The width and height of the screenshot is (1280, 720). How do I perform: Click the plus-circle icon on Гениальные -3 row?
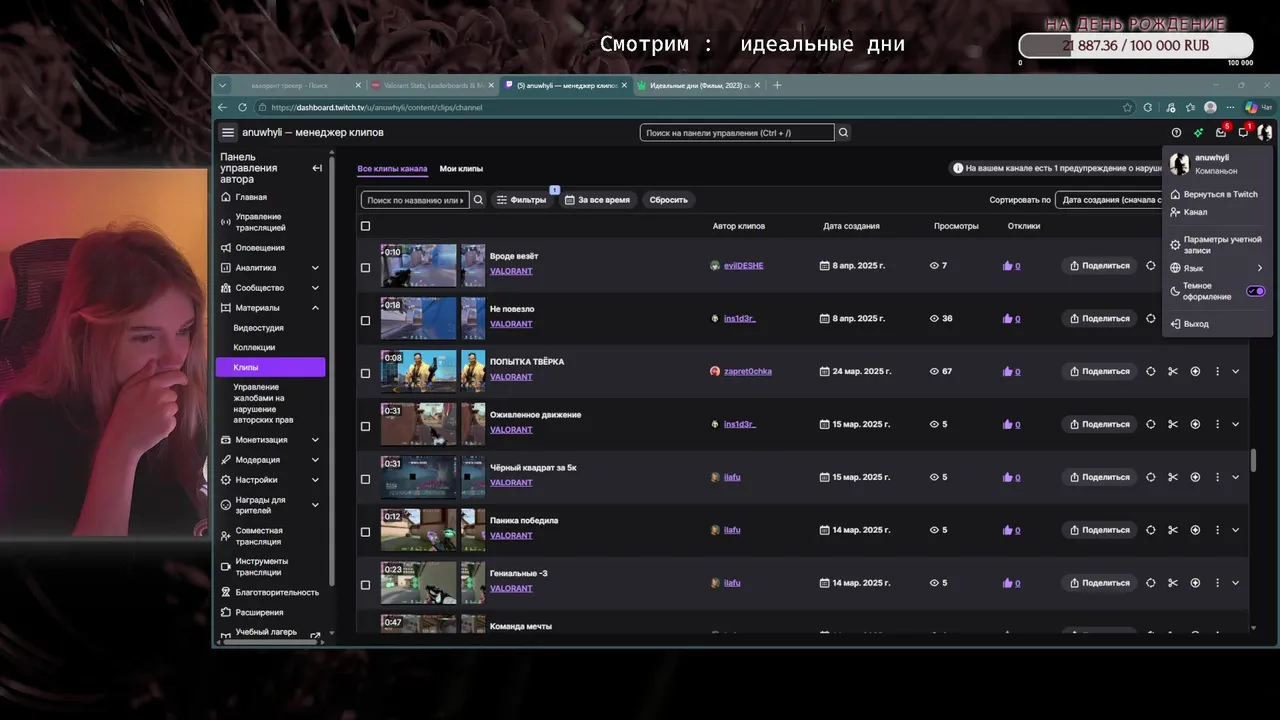(1195, 583)
